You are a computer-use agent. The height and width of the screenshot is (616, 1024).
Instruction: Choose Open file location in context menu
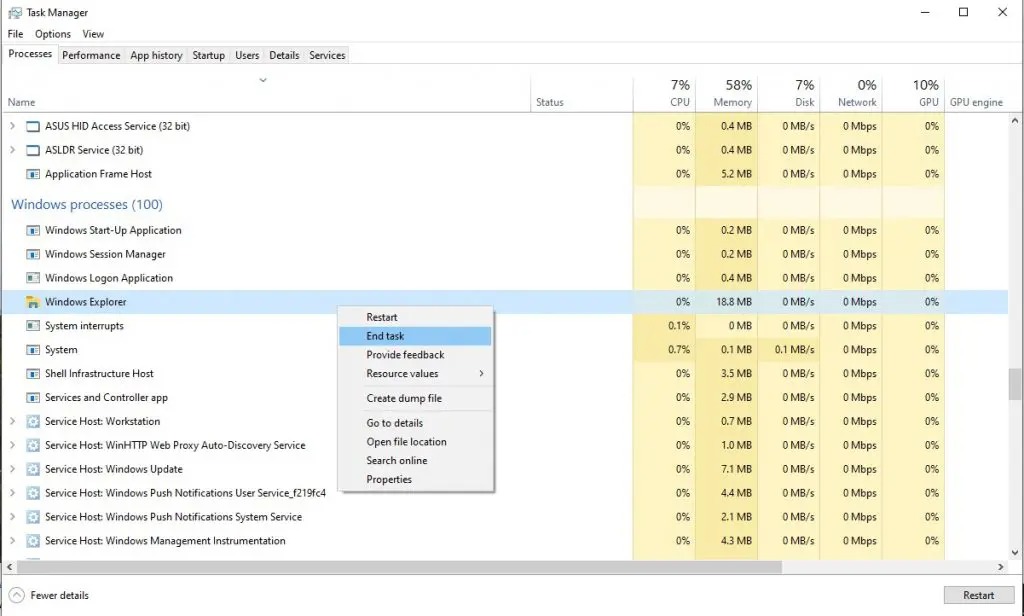(406, 442)
